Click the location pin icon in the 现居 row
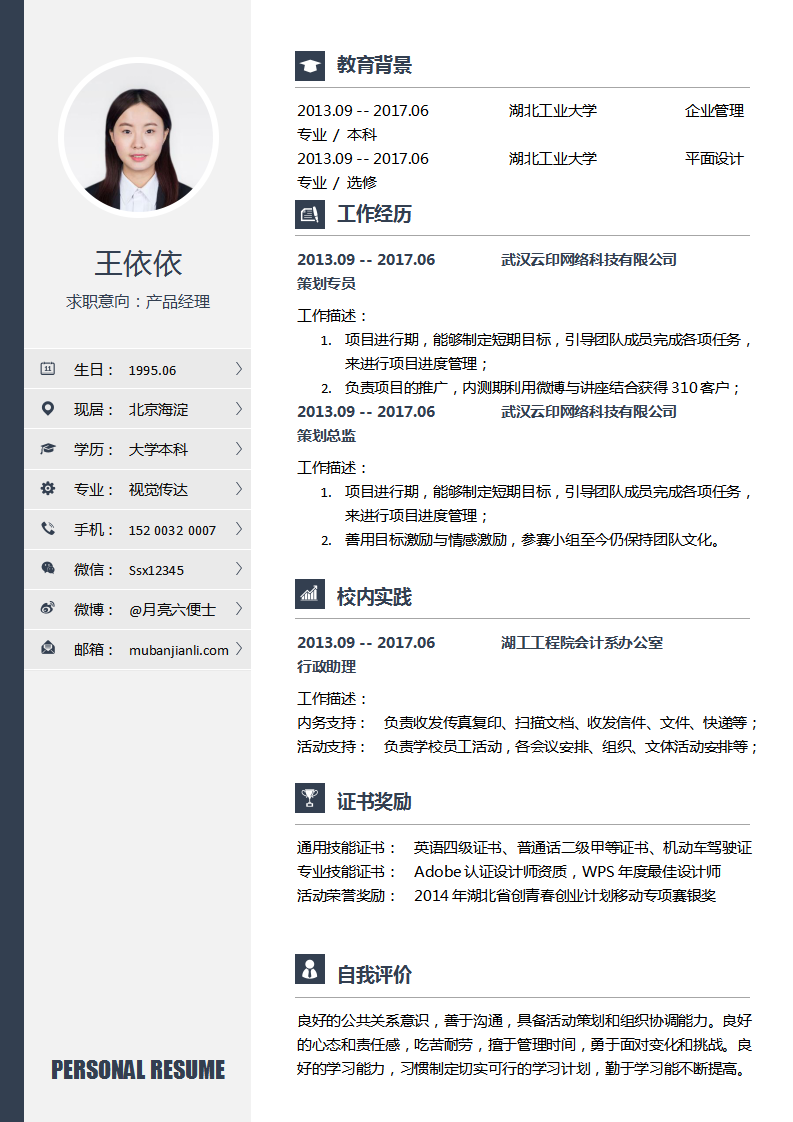The height and width of the screenshot is (1122, 793). point(48,409)
